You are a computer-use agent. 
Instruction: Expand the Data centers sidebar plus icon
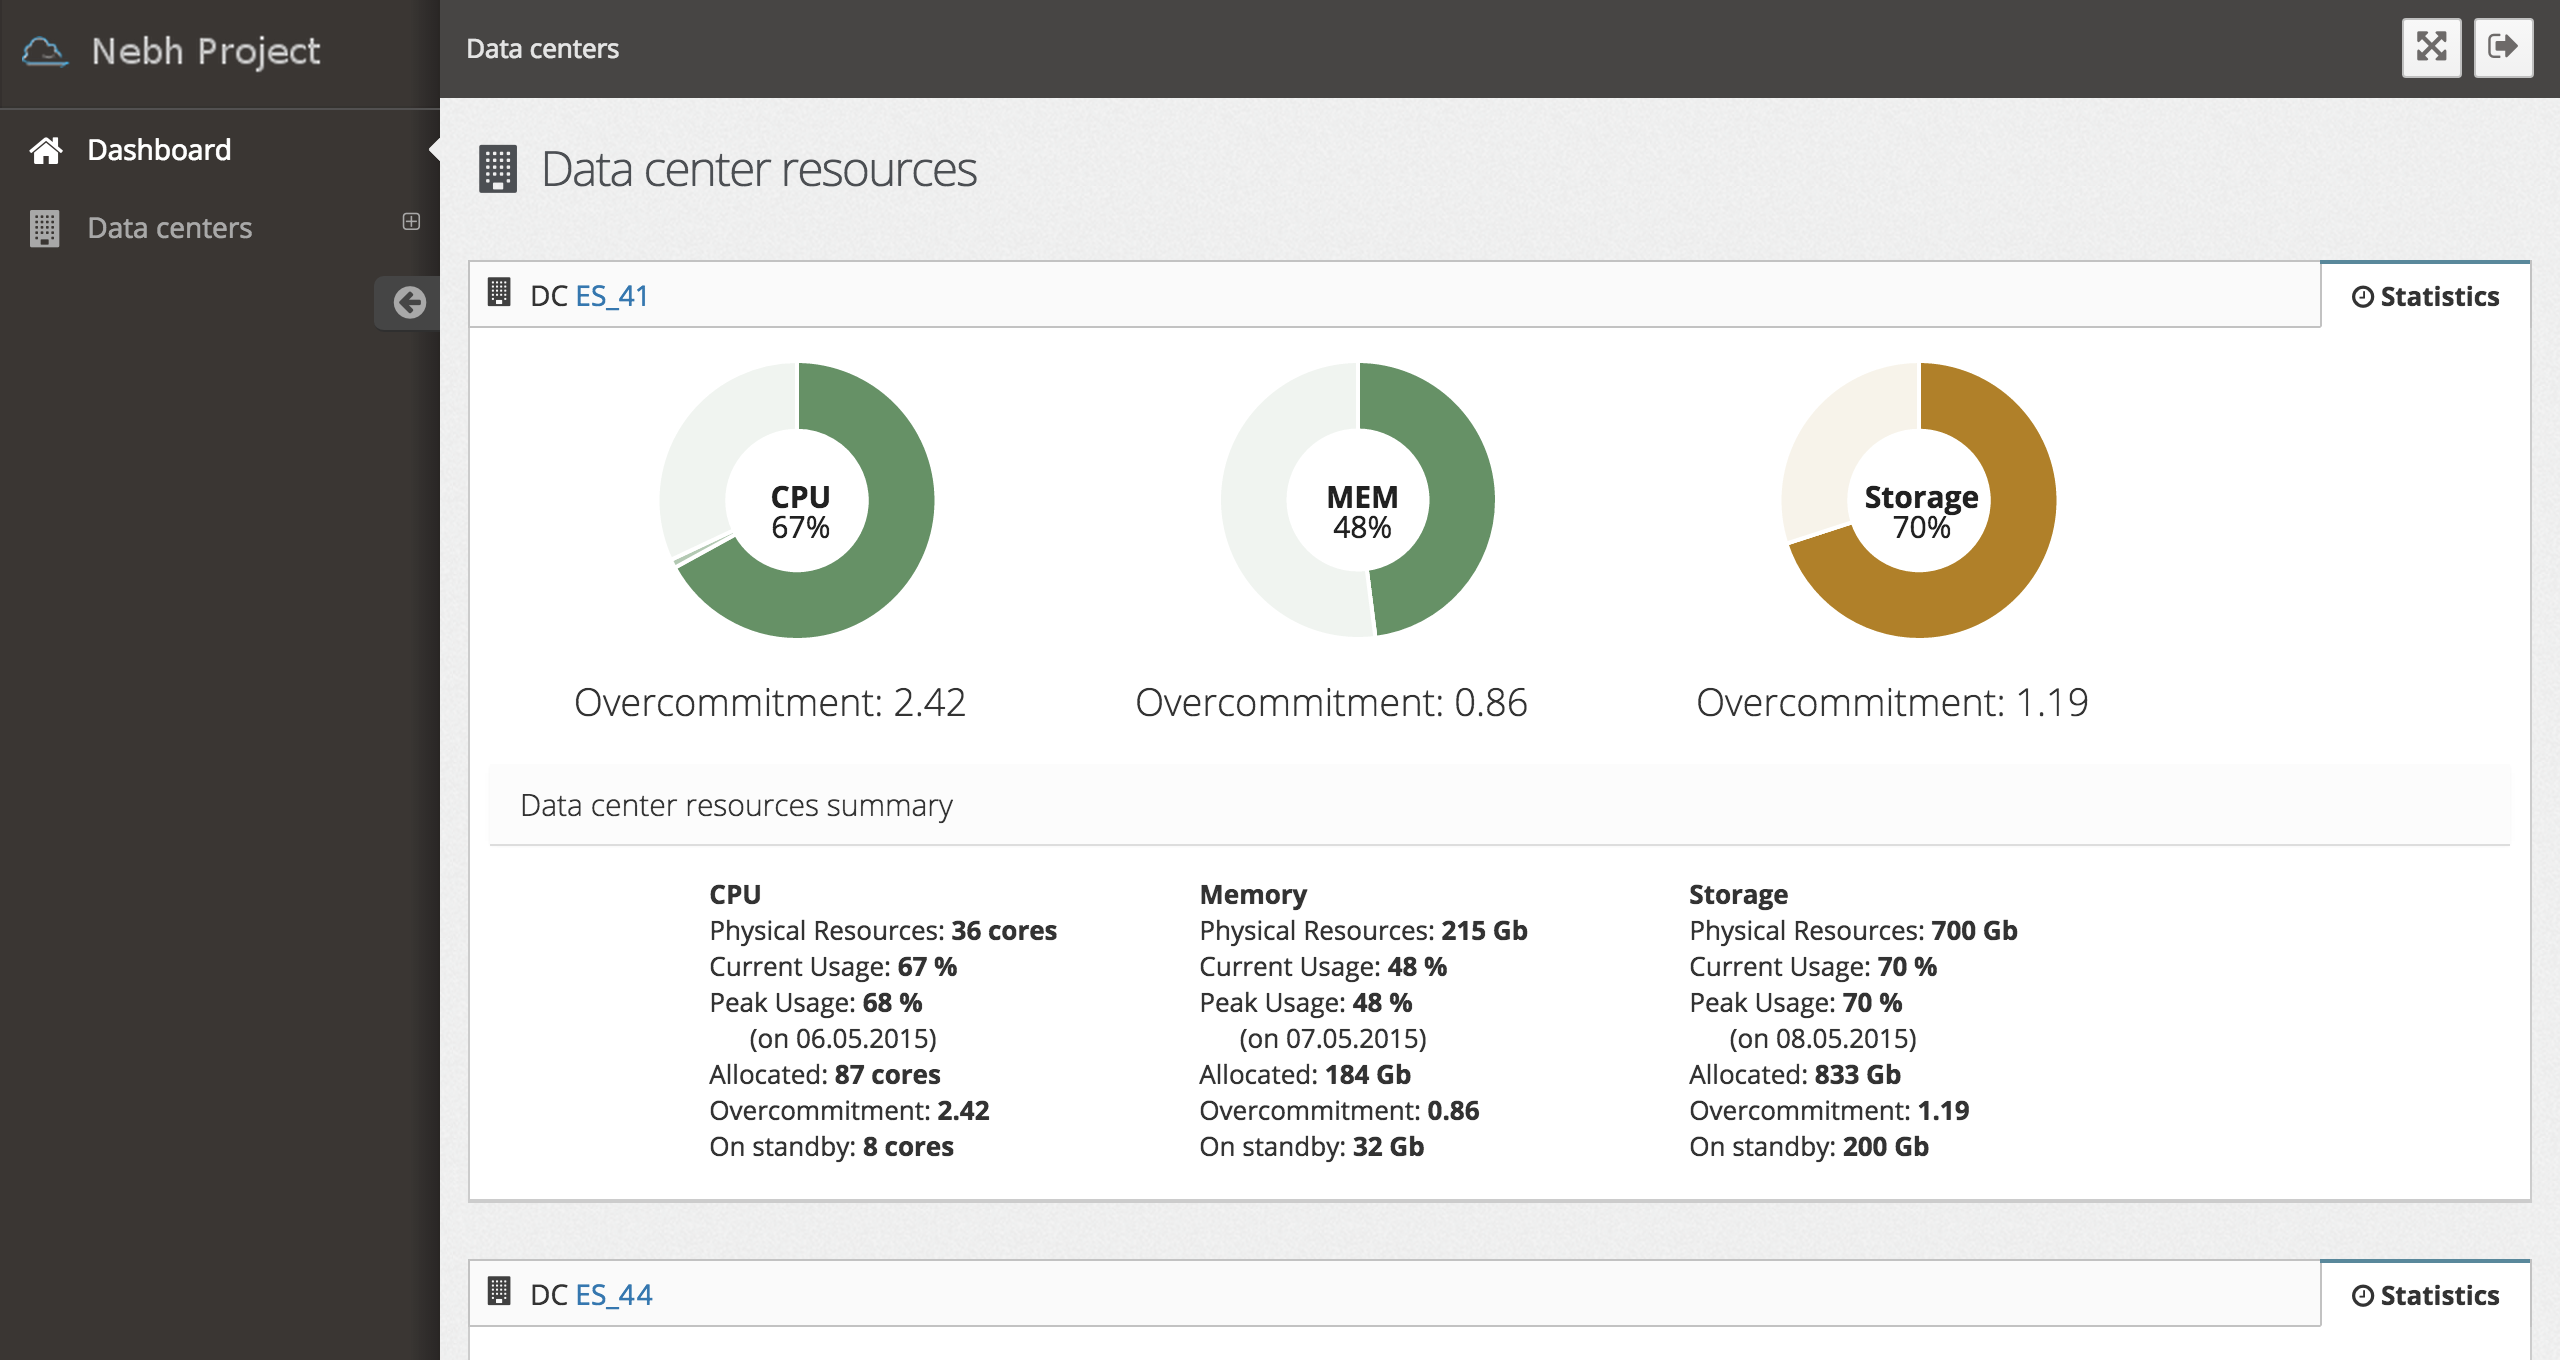411,221
